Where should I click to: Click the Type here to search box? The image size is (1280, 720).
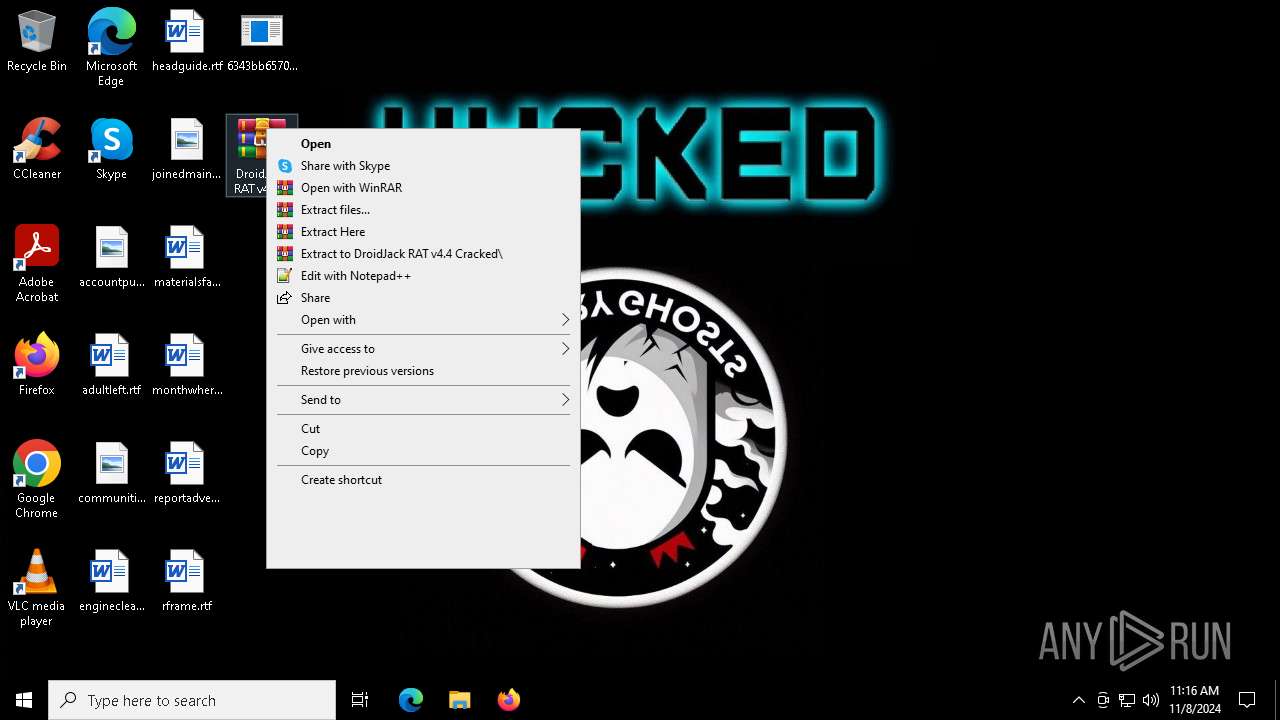(192, 700)
